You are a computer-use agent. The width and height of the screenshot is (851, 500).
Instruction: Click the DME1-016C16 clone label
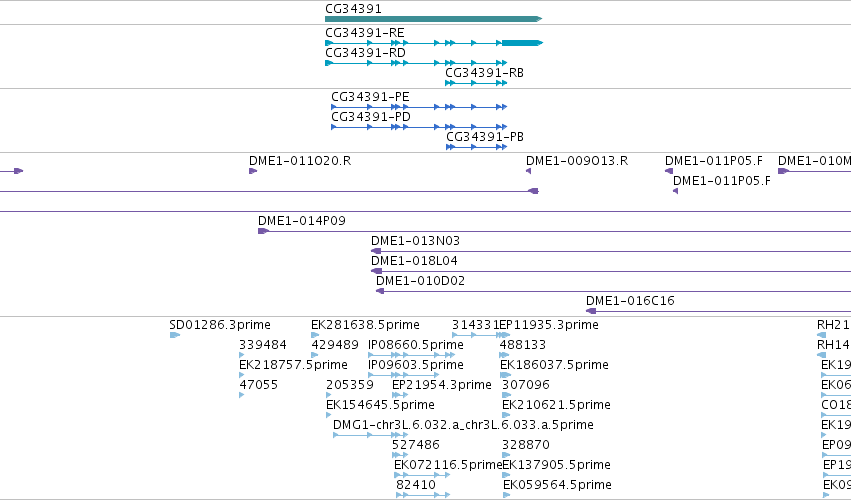pyautogui.click(x=630, y=301)
